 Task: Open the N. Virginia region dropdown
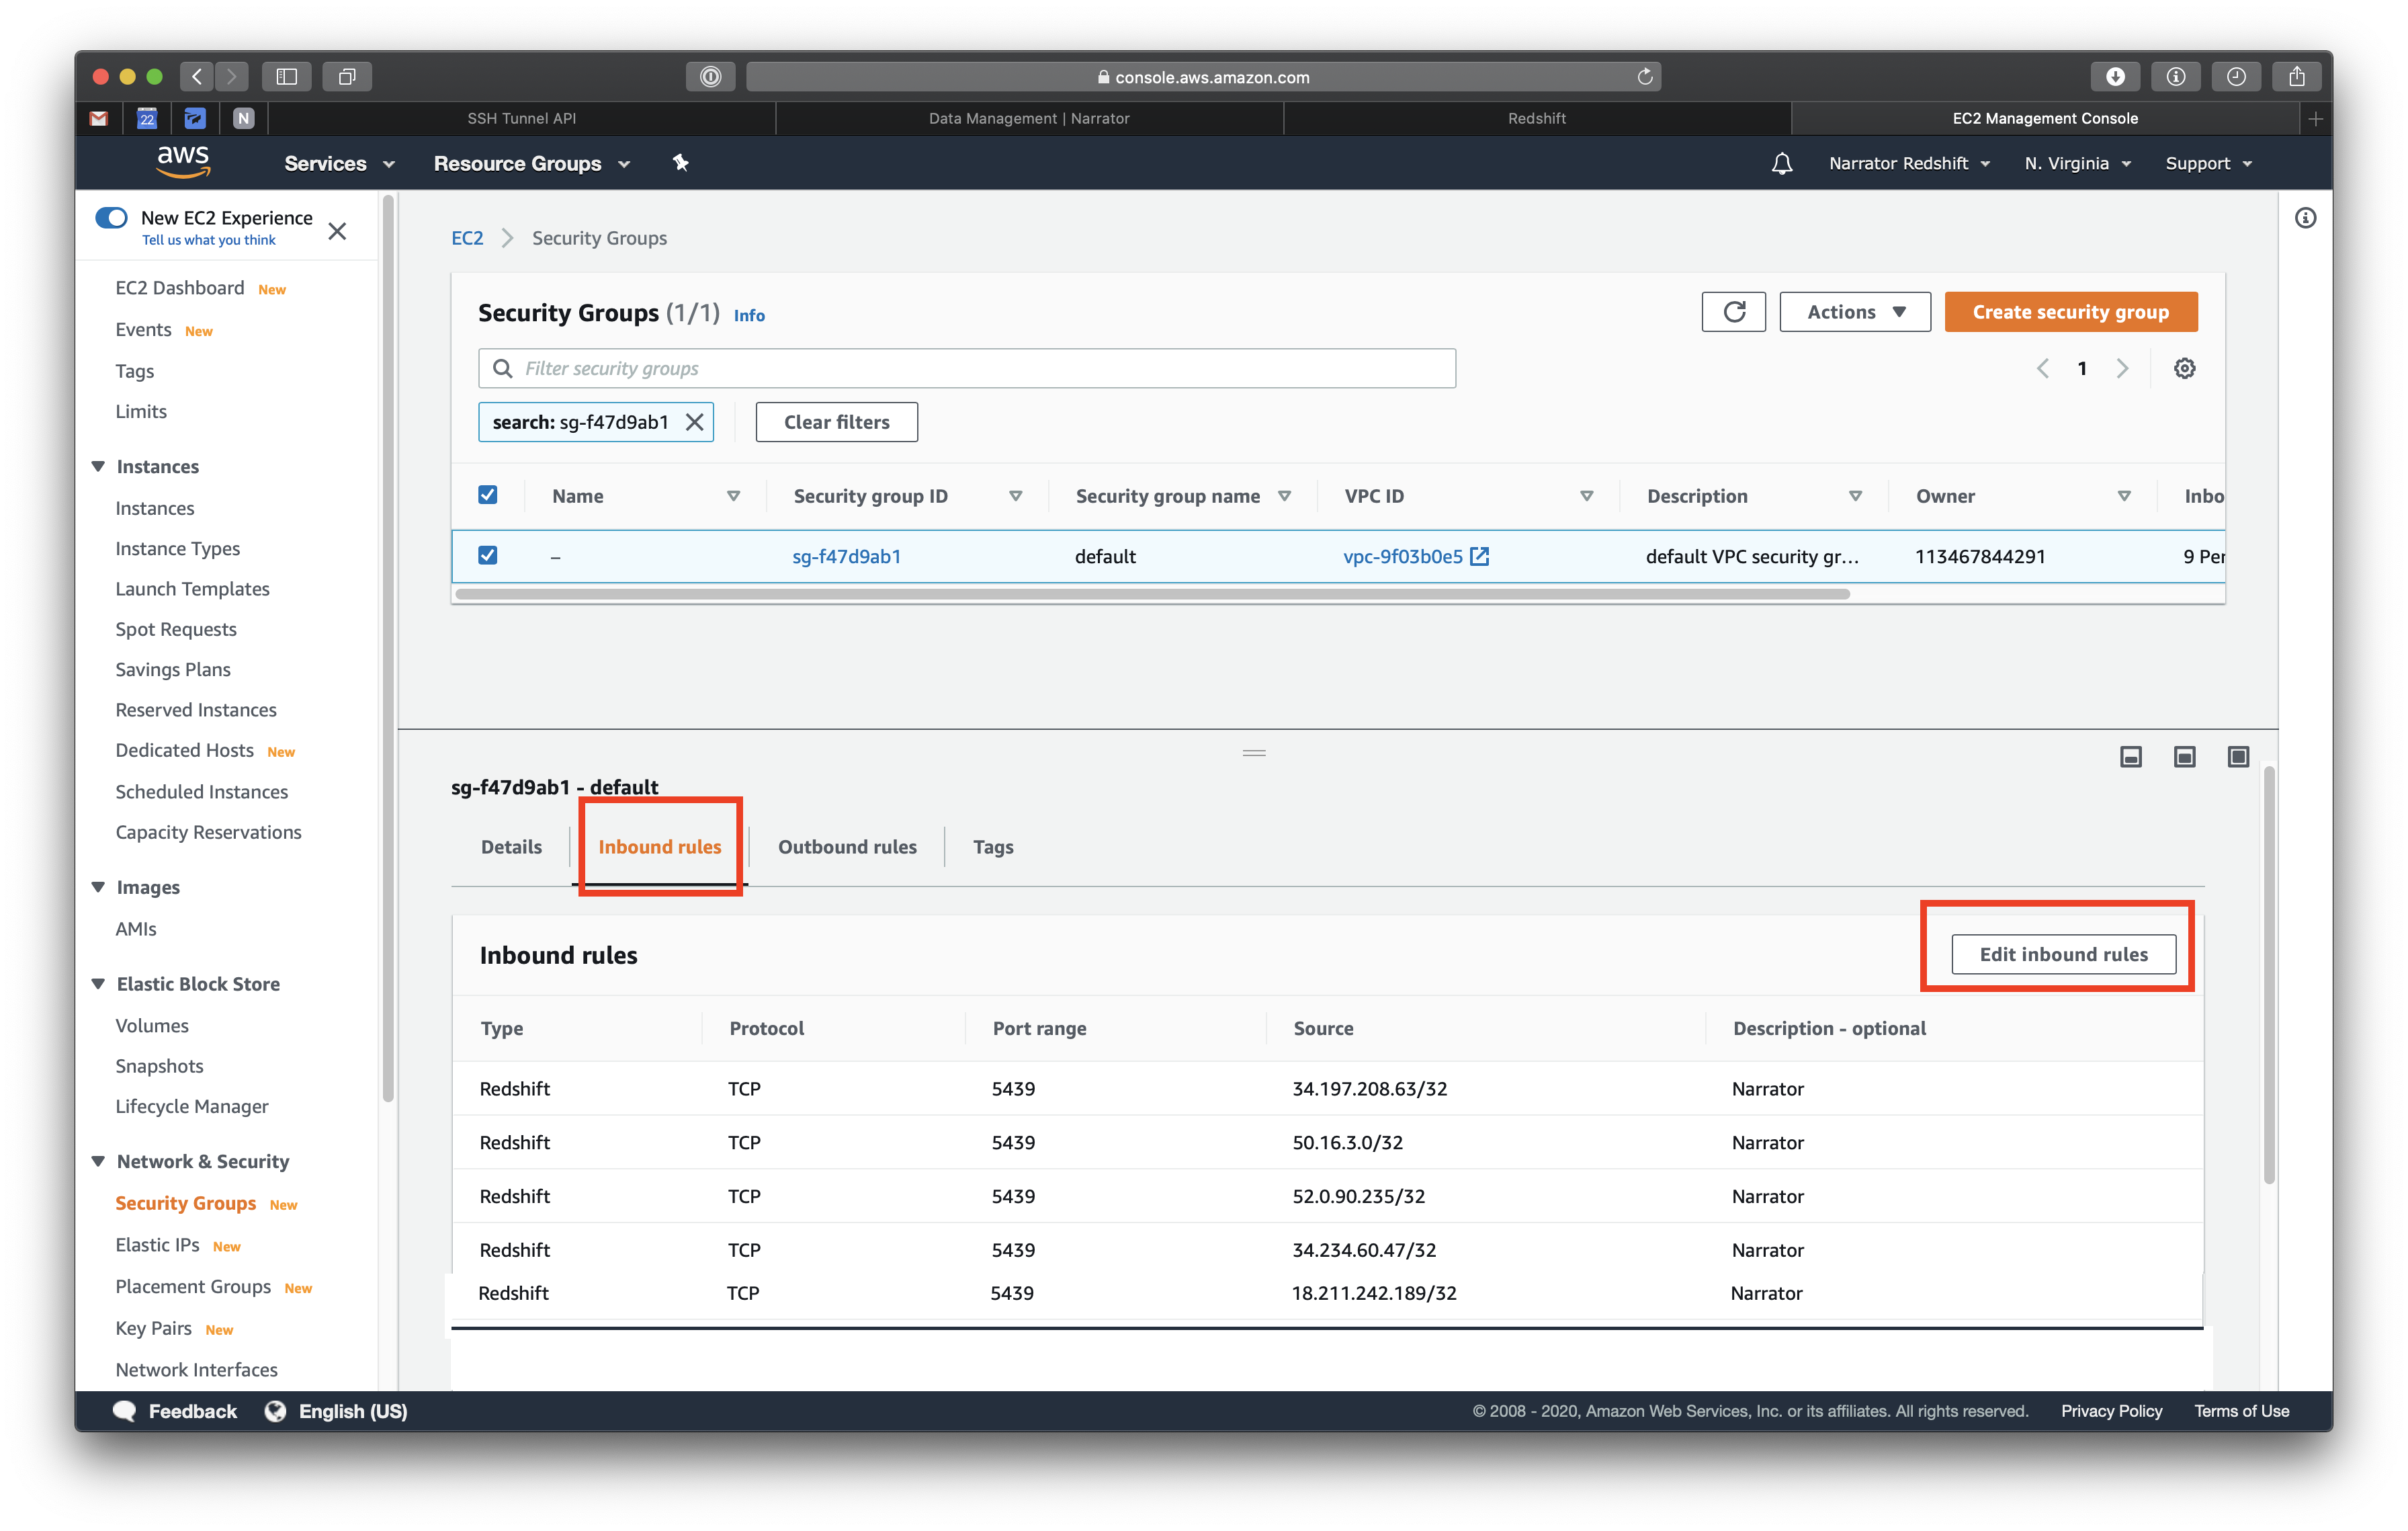2077,163
